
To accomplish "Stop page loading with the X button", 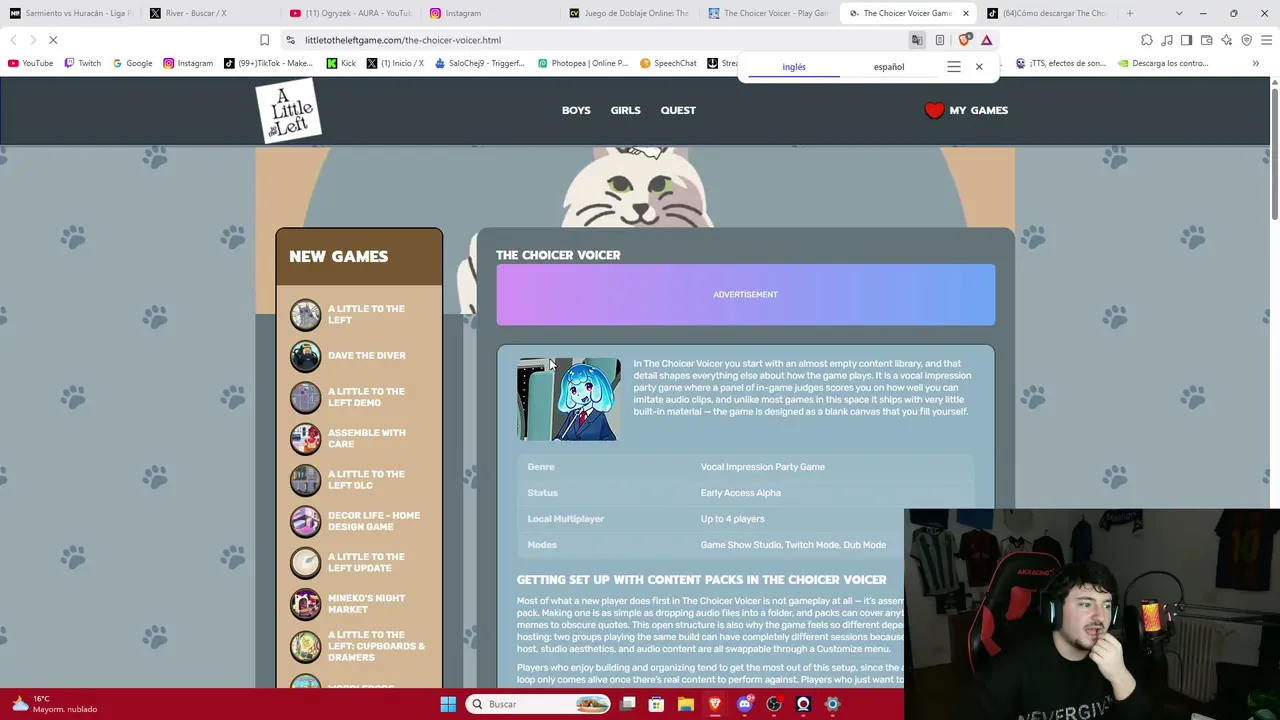I will pos(53,40).
